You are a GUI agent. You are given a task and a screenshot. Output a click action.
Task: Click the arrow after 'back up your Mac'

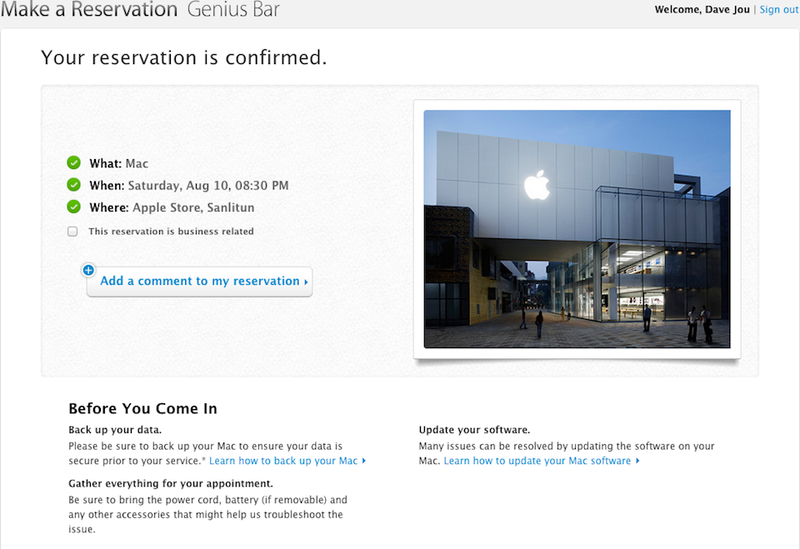[x=364, y=461]
